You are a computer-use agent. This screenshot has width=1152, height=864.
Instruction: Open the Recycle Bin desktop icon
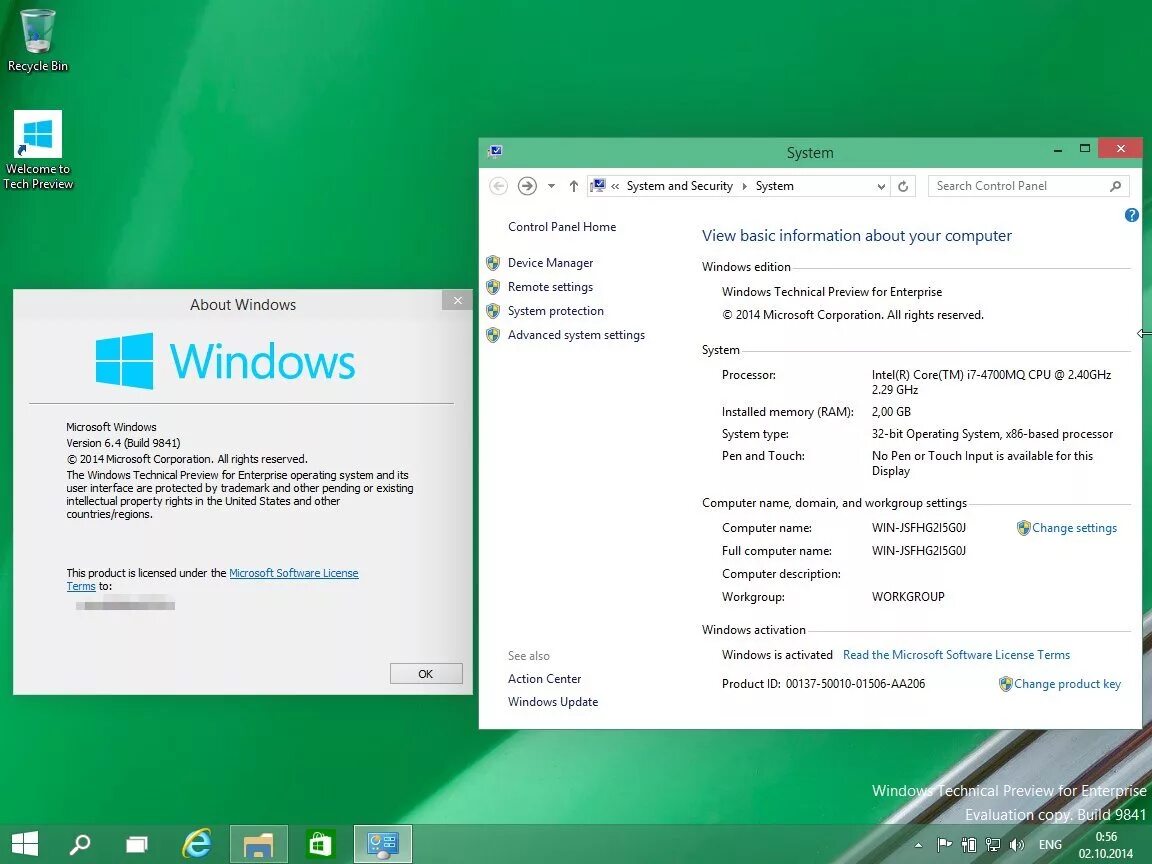(37, 40)
